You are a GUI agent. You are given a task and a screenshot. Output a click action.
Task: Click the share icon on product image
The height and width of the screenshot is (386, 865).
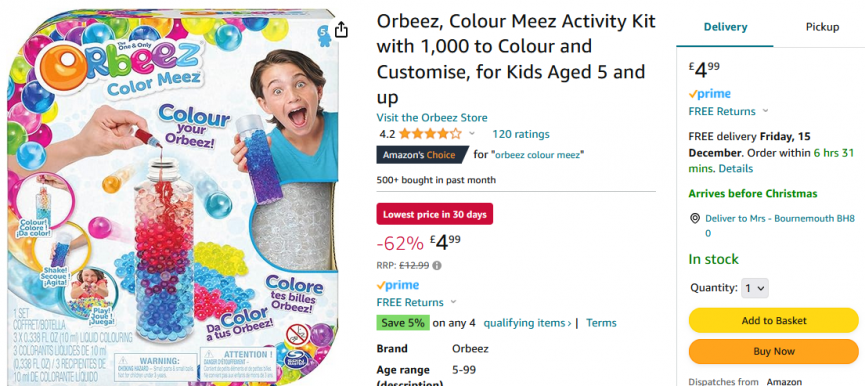pos(341,29)
